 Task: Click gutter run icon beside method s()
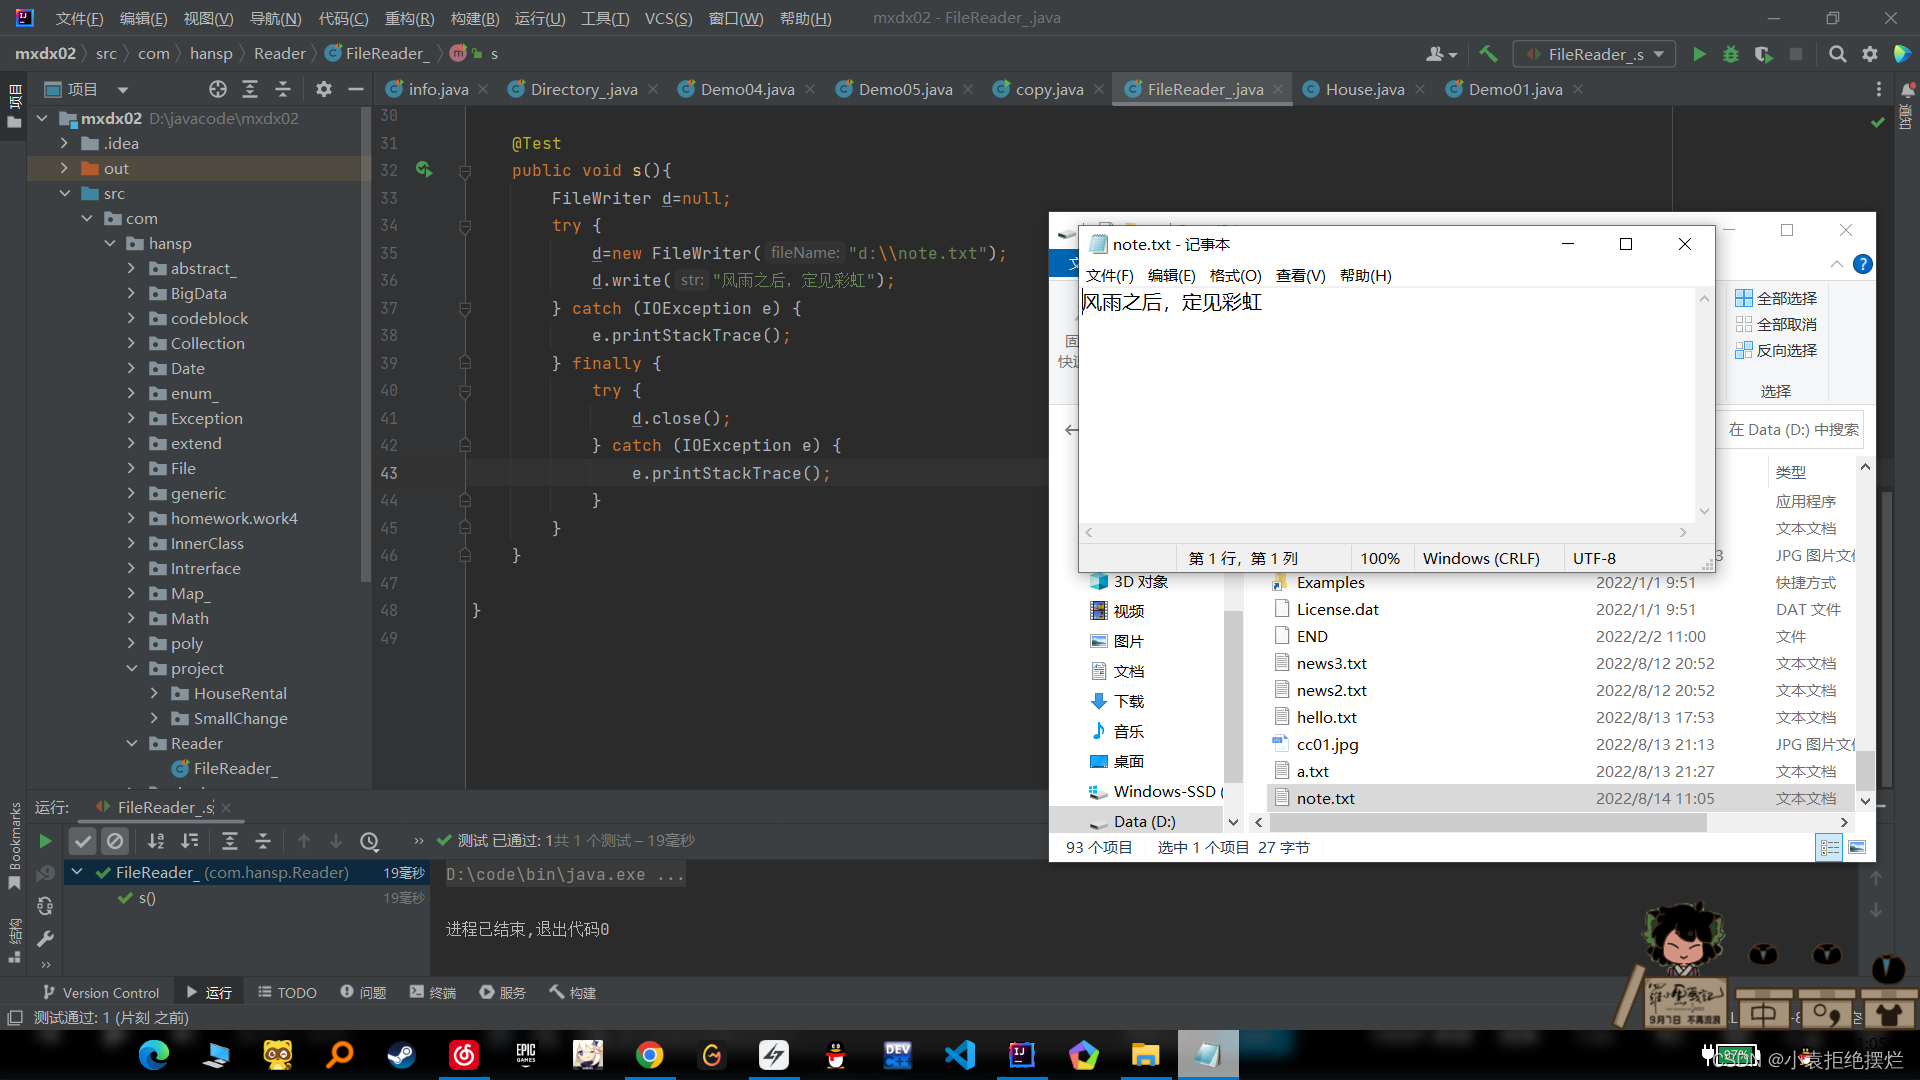[424, 170]
